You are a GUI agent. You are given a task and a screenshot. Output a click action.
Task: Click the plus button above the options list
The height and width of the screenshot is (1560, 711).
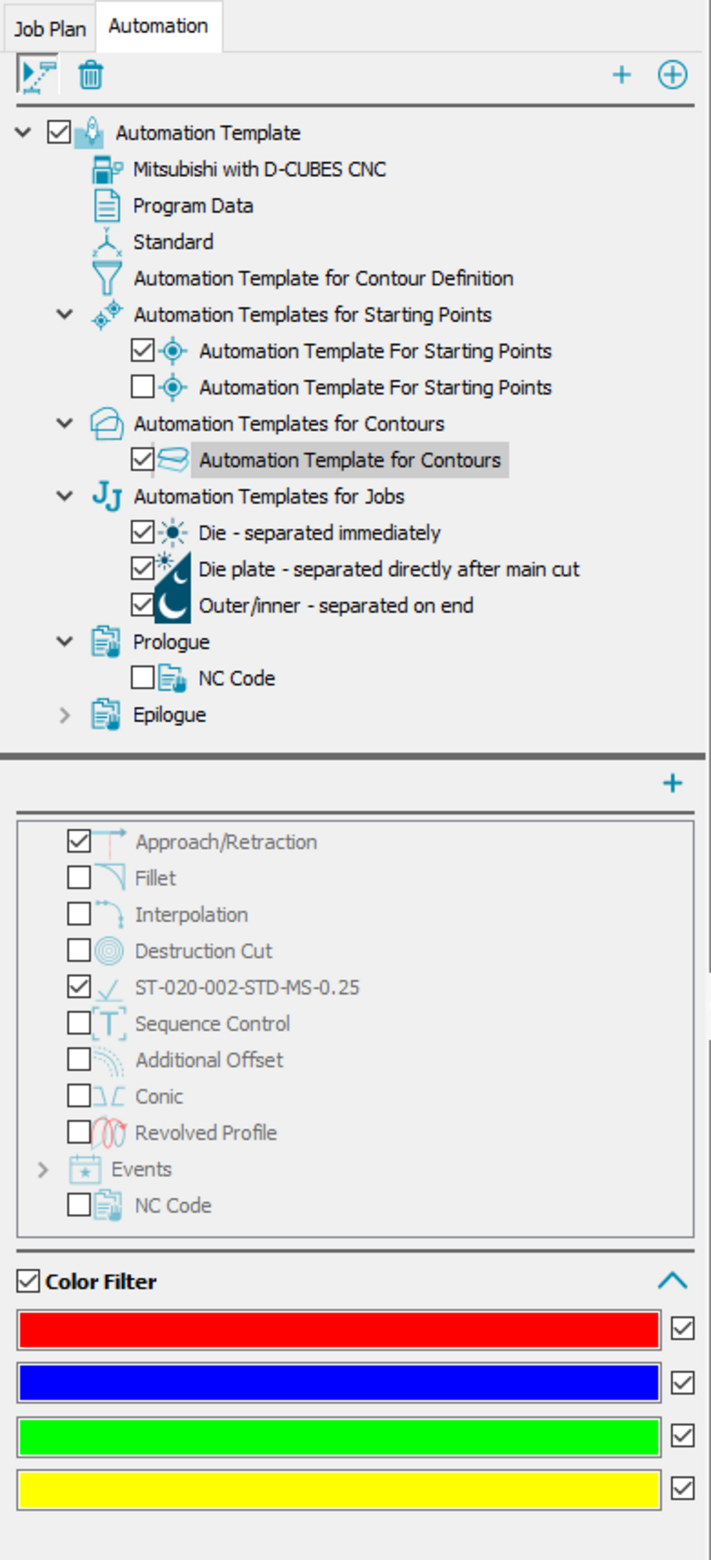[x=673, y=783]
